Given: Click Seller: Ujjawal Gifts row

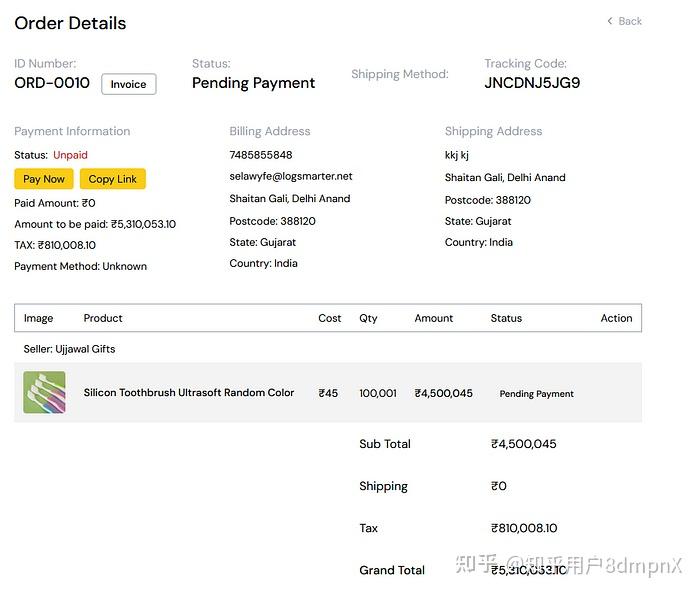Looking at the screenshot, I should (x=69, y=349).
